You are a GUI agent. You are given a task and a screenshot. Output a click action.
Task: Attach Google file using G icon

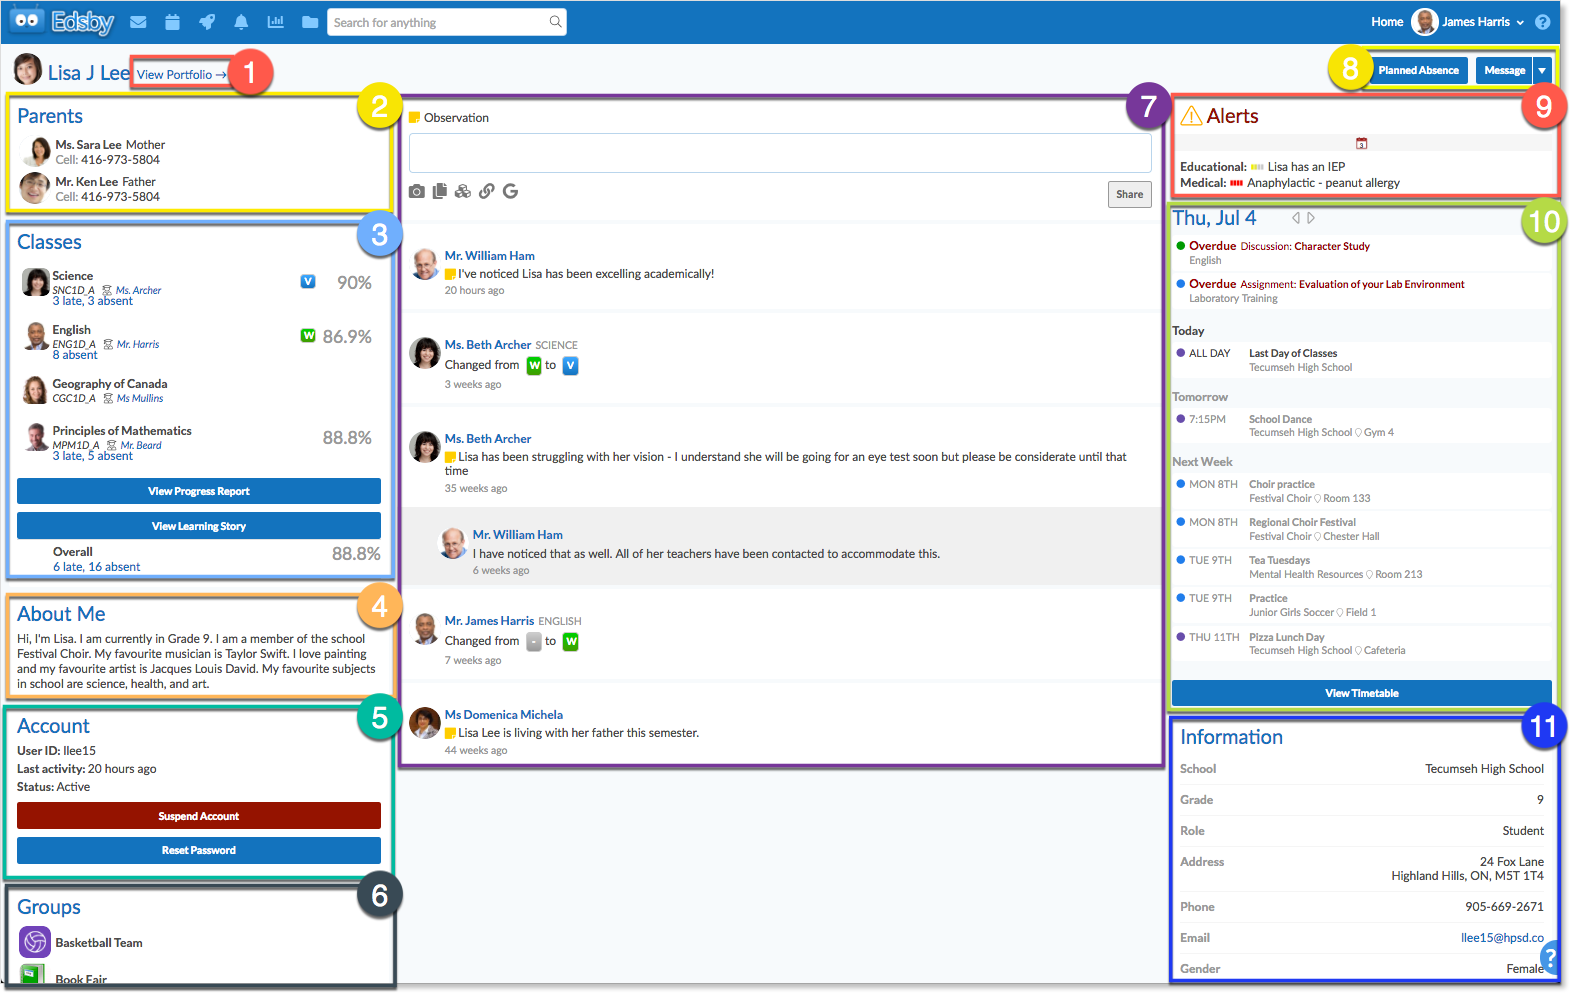click(510, 191)
